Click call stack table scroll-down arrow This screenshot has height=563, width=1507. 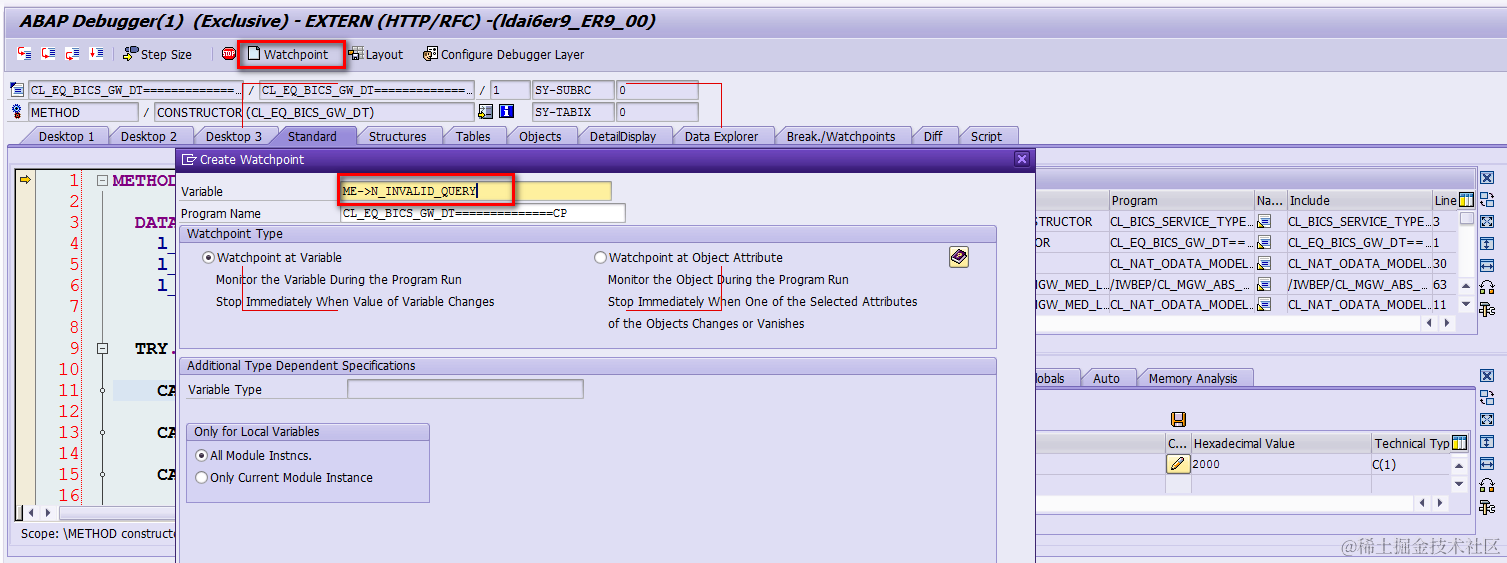click(1466, 305)
